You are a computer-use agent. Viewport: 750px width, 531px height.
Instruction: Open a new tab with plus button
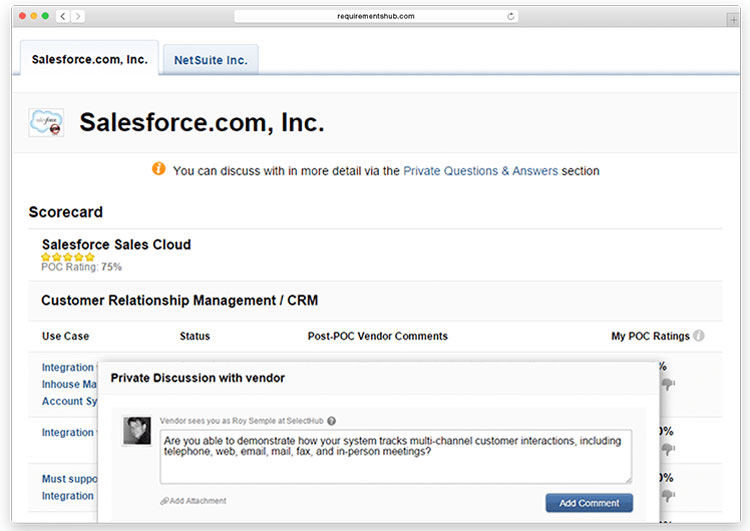733,20
